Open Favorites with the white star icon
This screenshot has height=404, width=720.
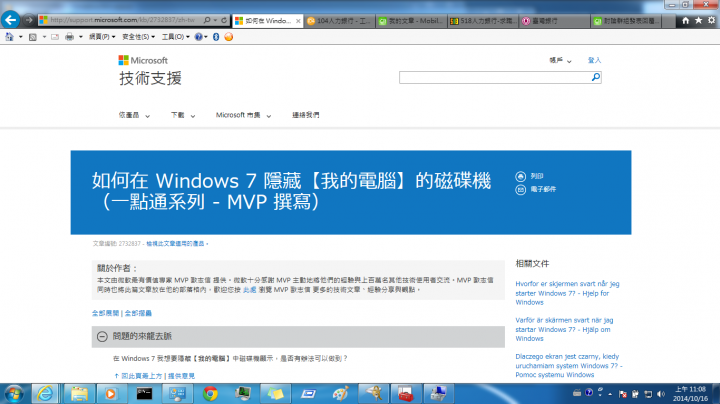pos(698,20)
